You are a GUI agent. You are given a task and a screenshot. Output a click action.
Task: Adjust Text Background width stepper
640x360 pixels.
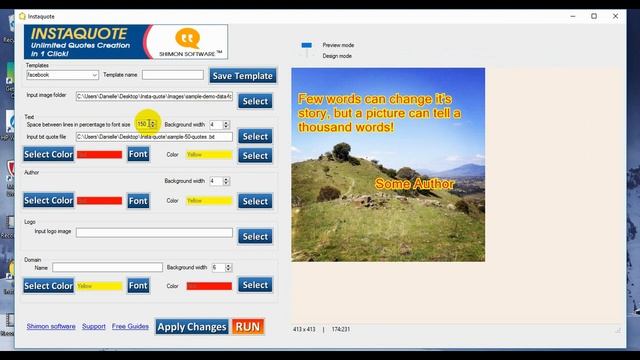point(227,124)
